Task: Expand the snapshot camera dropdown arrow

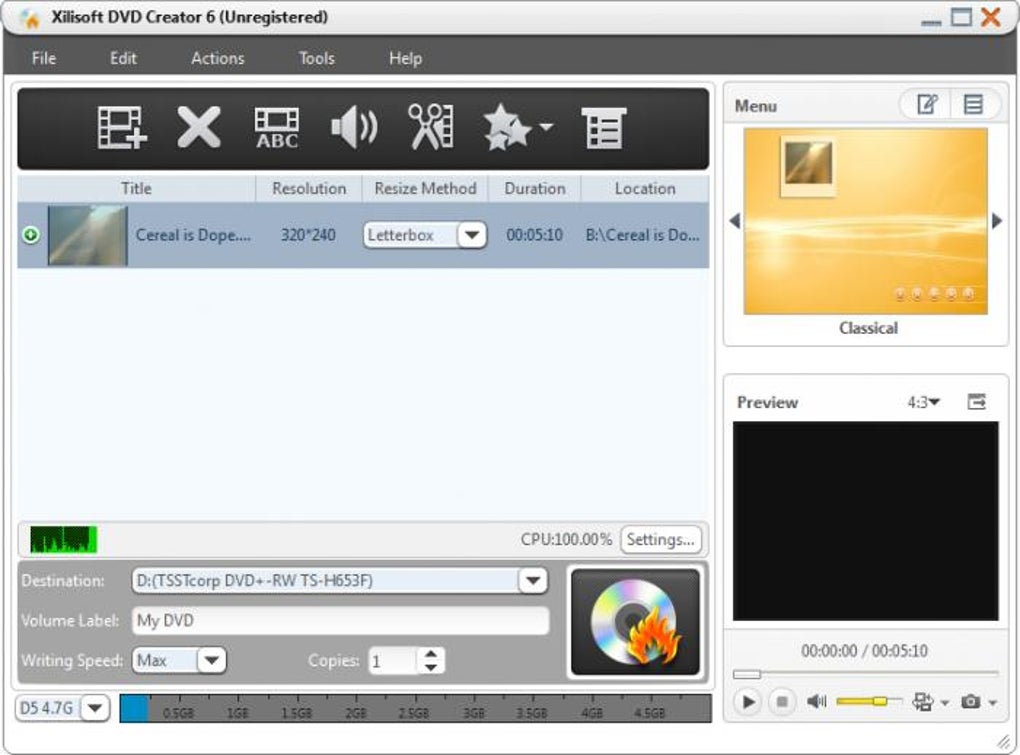Action: coord(993,703)
